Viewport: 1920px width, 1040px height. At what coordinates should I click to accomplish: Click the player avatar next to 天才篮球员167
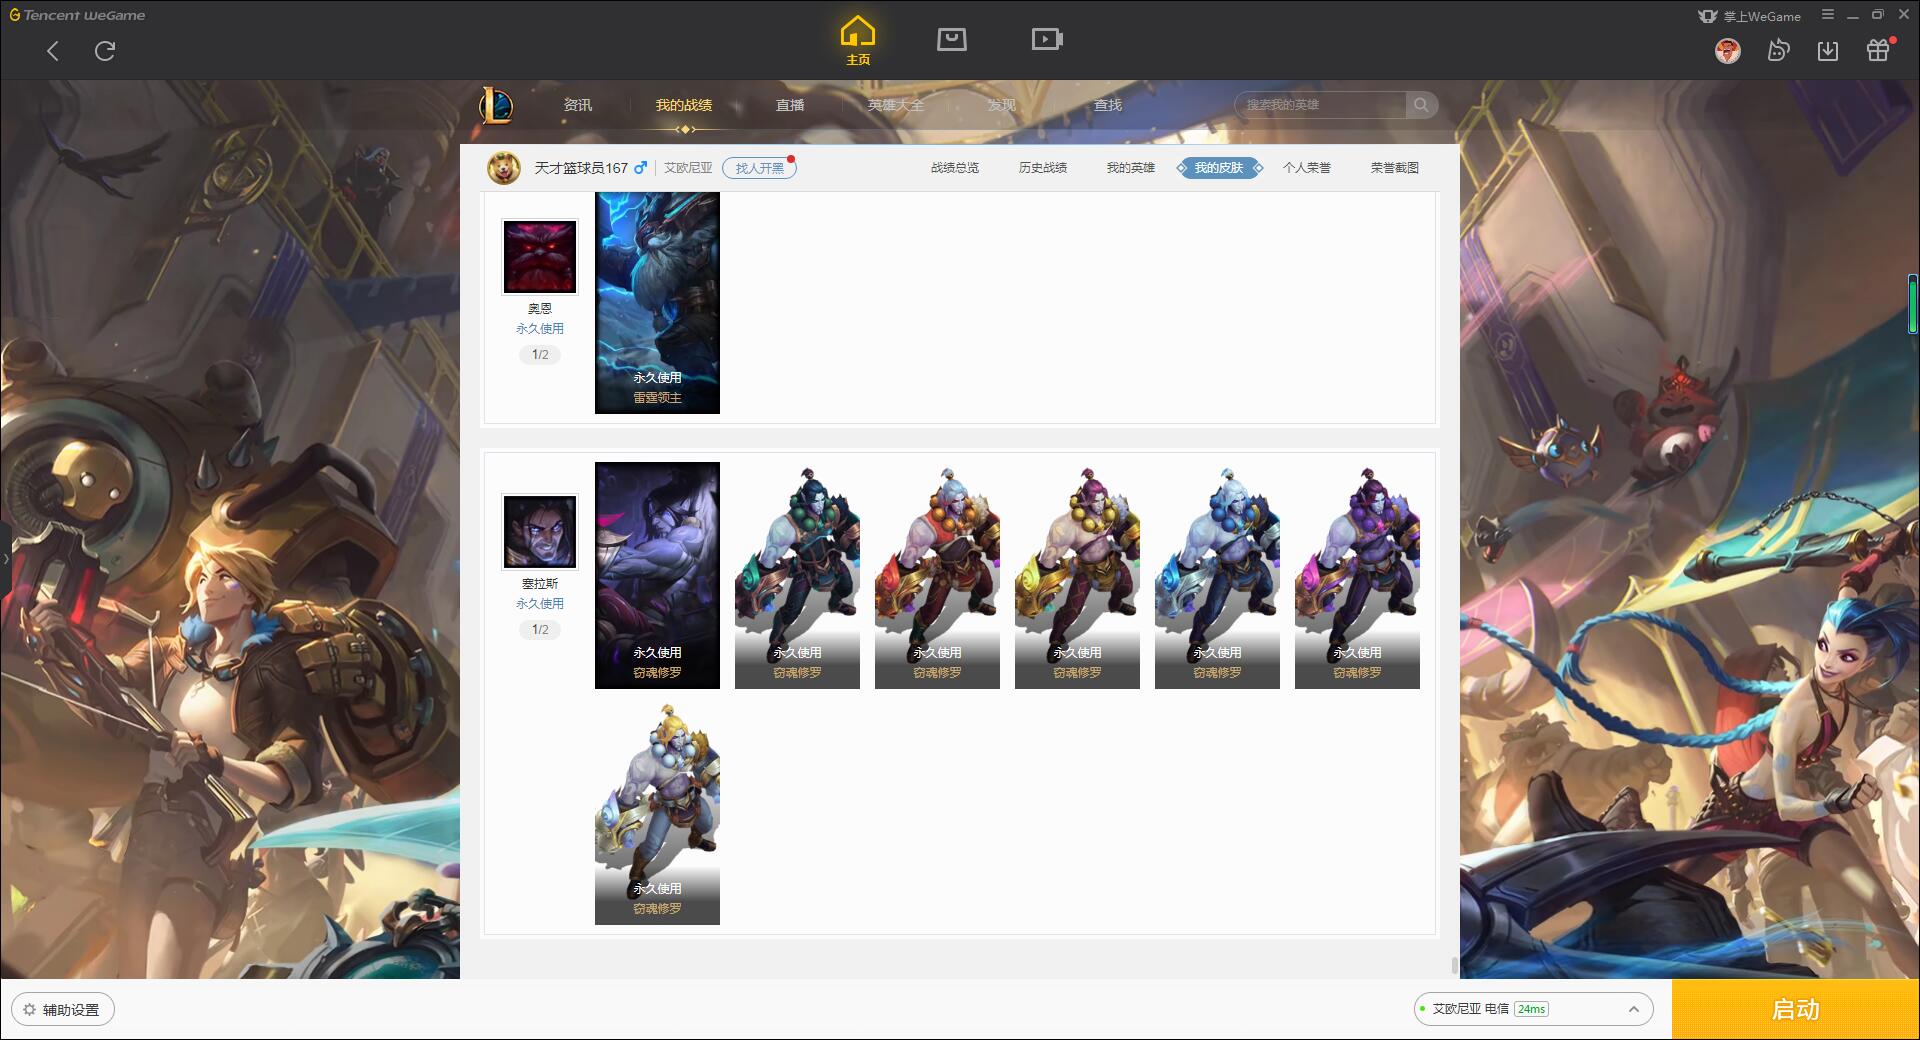pyautogui.click(x=504, y=168)
